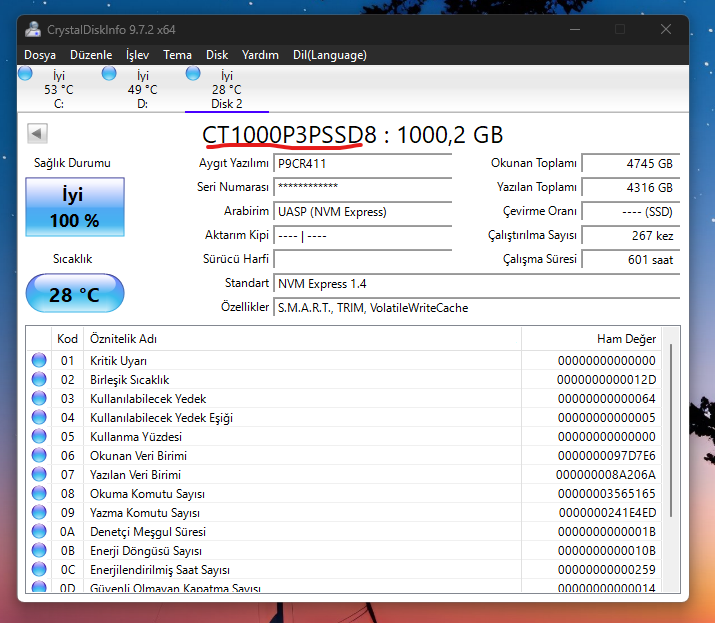Click raw value 000000008A206A
Screen dimensions: 715x623
[606, 475]
